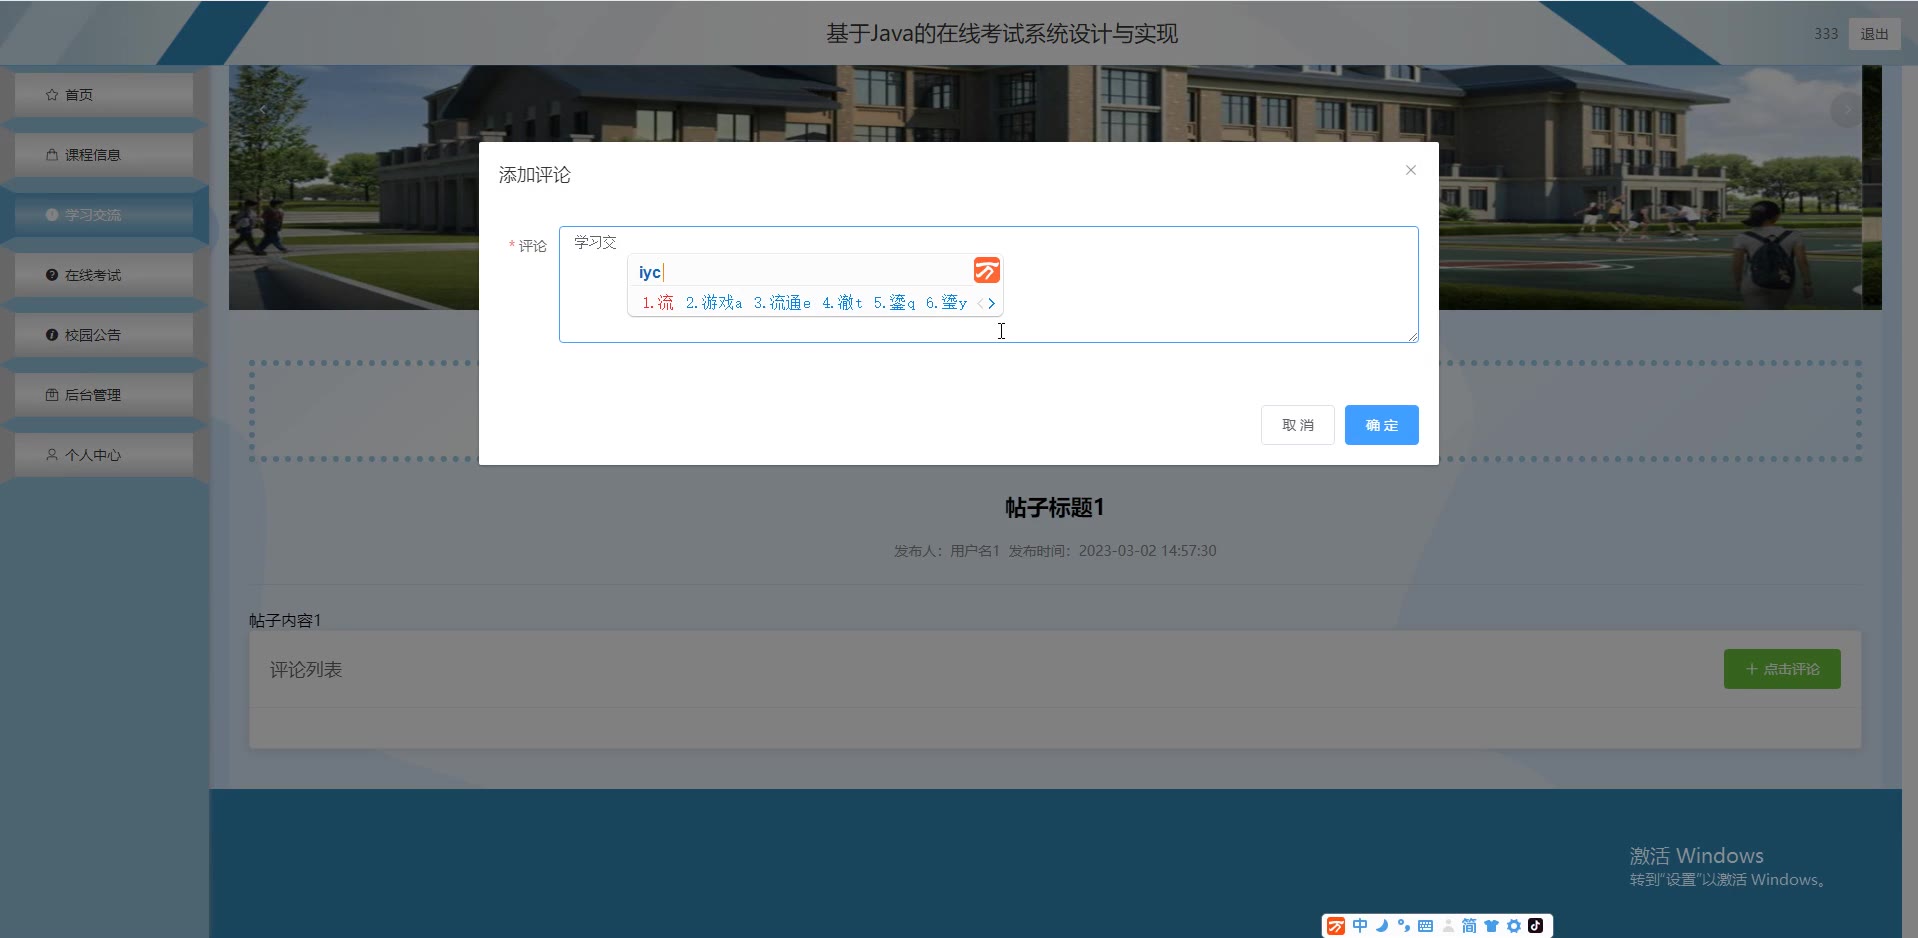Open the 在线考试 sidebar menu item
The width and height of the screenshot is (1918, 938).
104,275
